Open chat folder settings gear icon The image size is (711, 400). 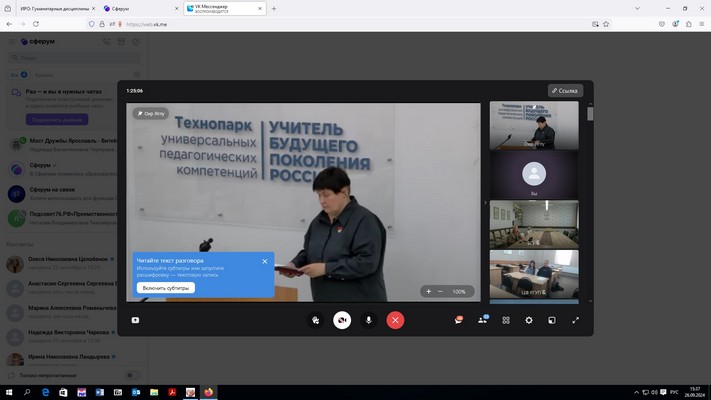(x=136, y=75)
